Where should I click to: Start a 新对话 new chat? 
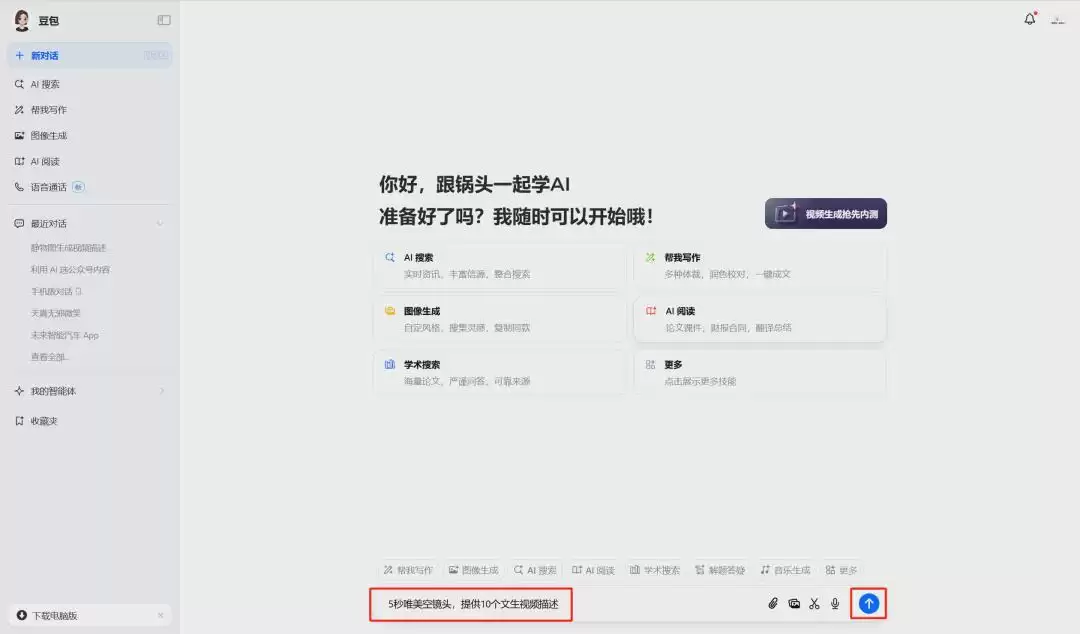pyautogui.click(x=90, y=55)
